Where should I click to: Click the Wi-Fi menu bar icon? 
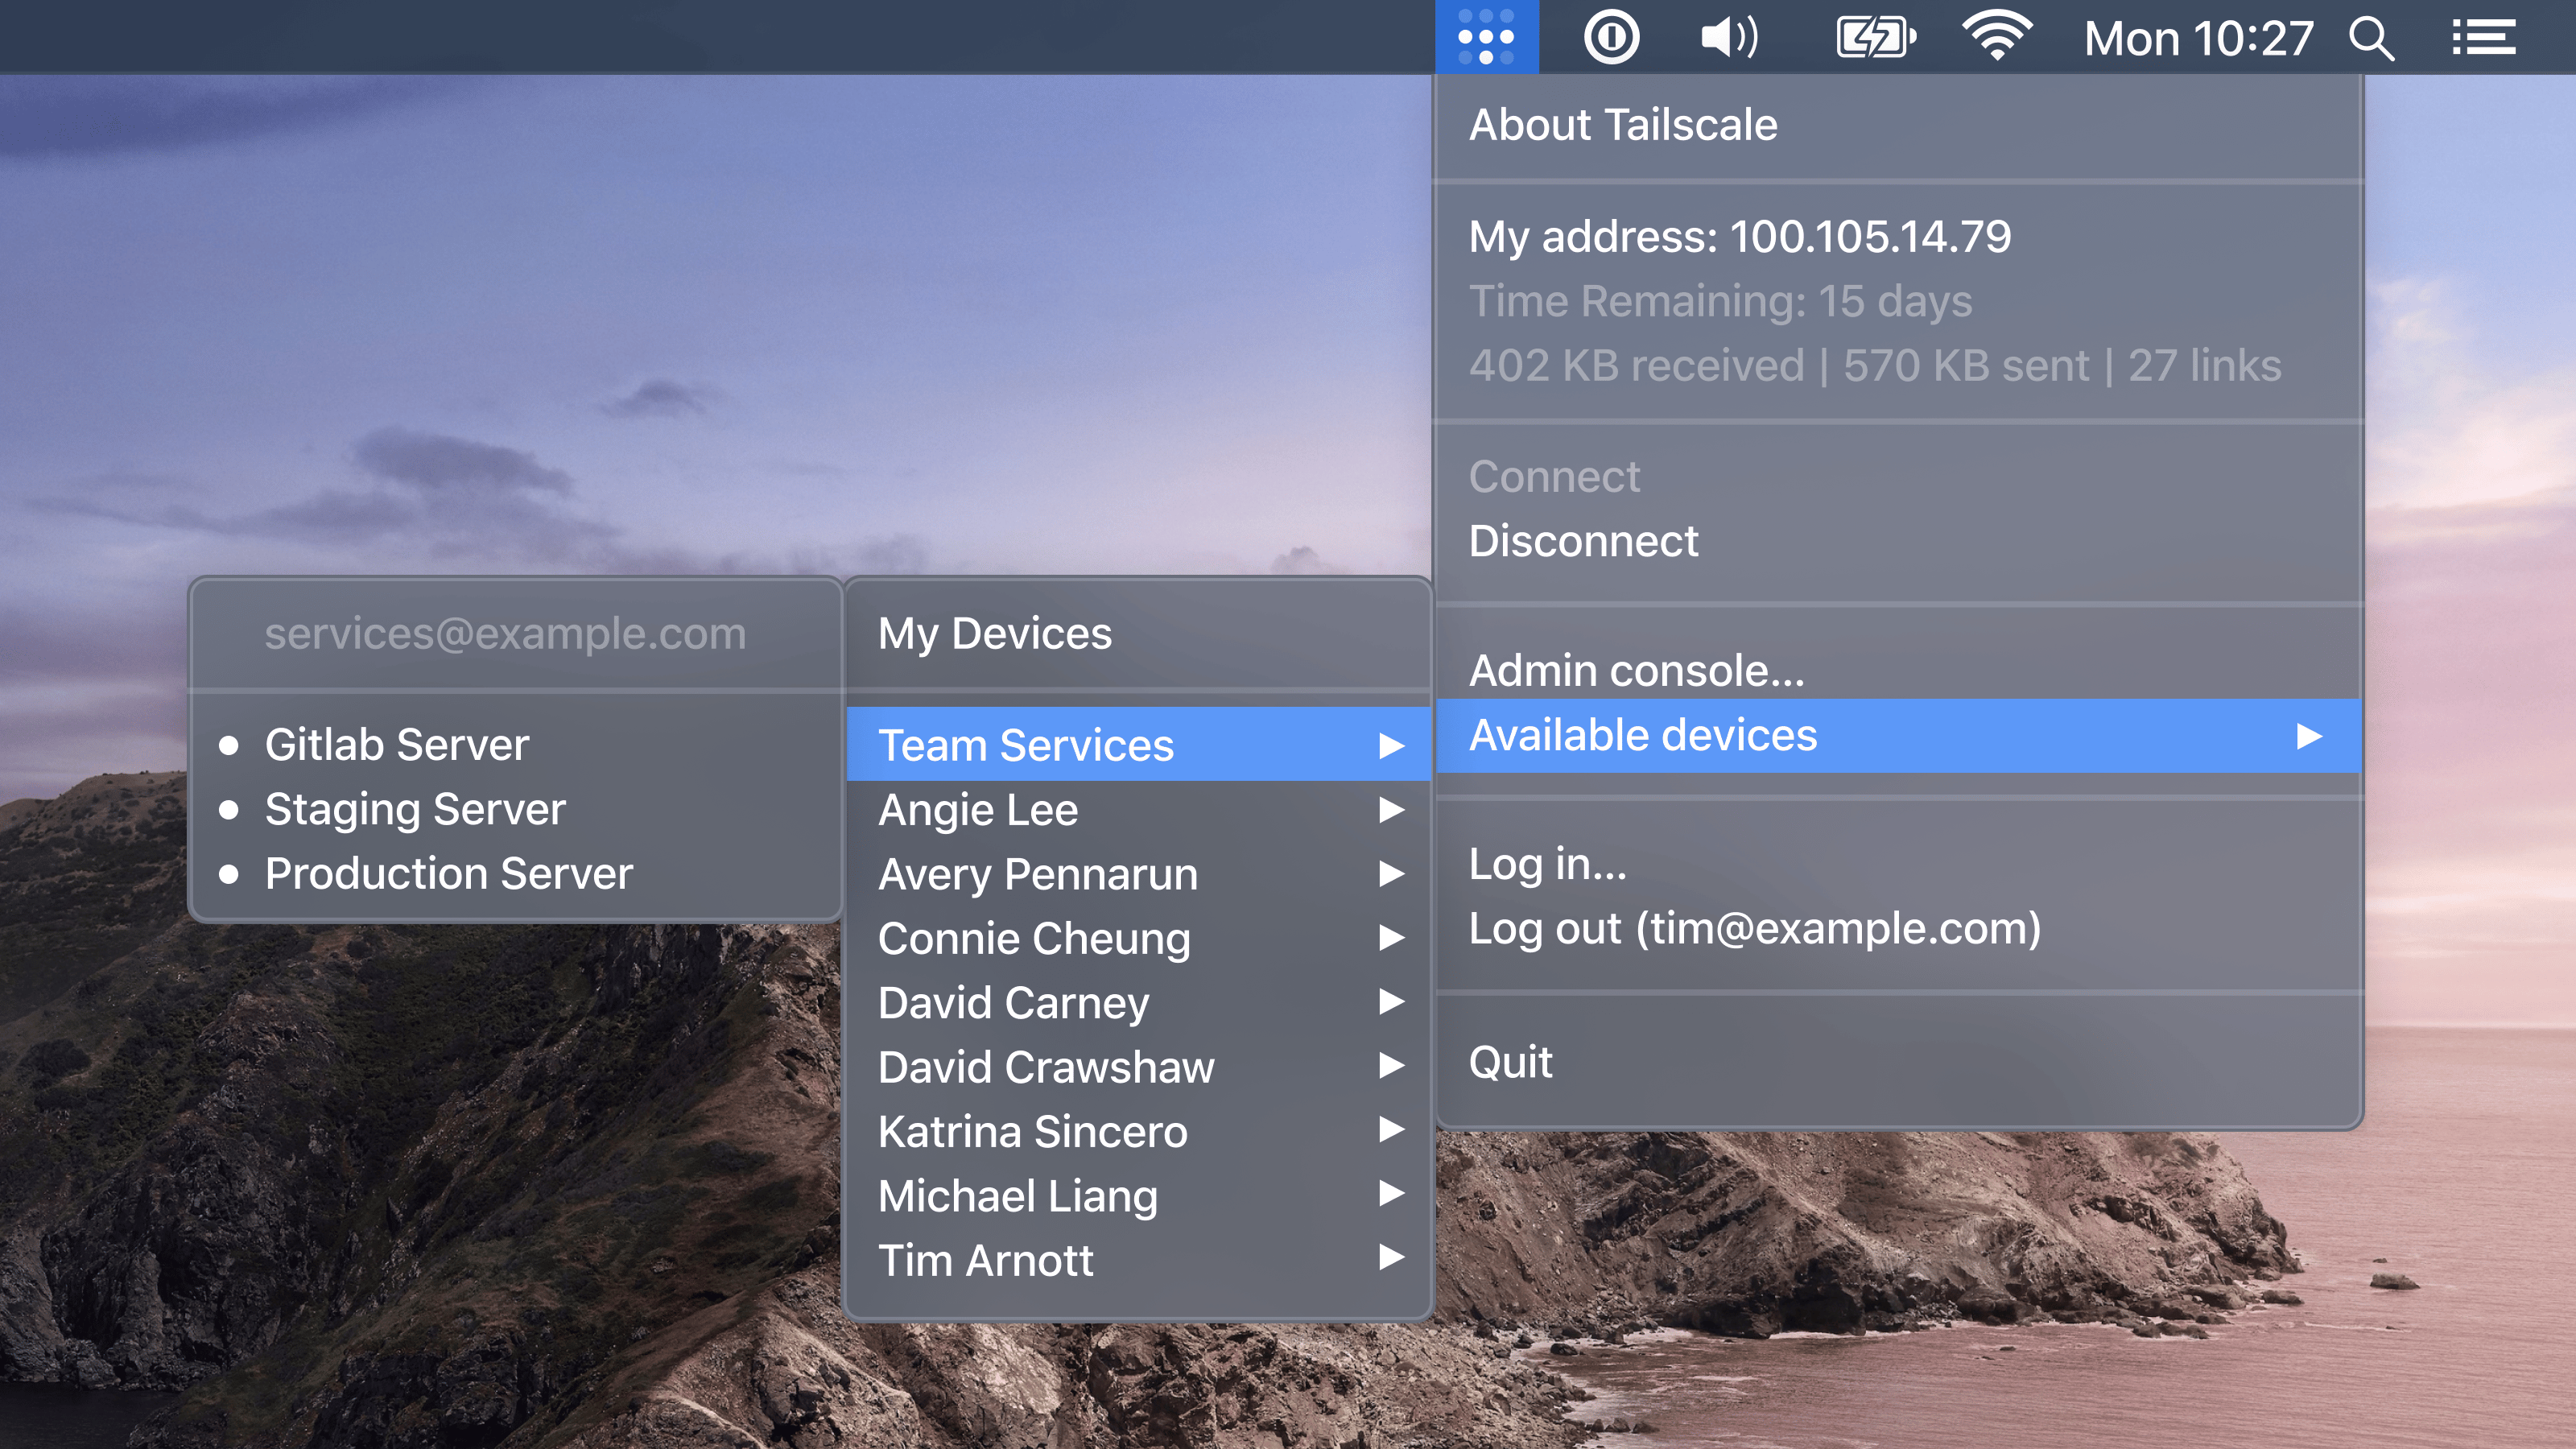tap(1996, 37)
